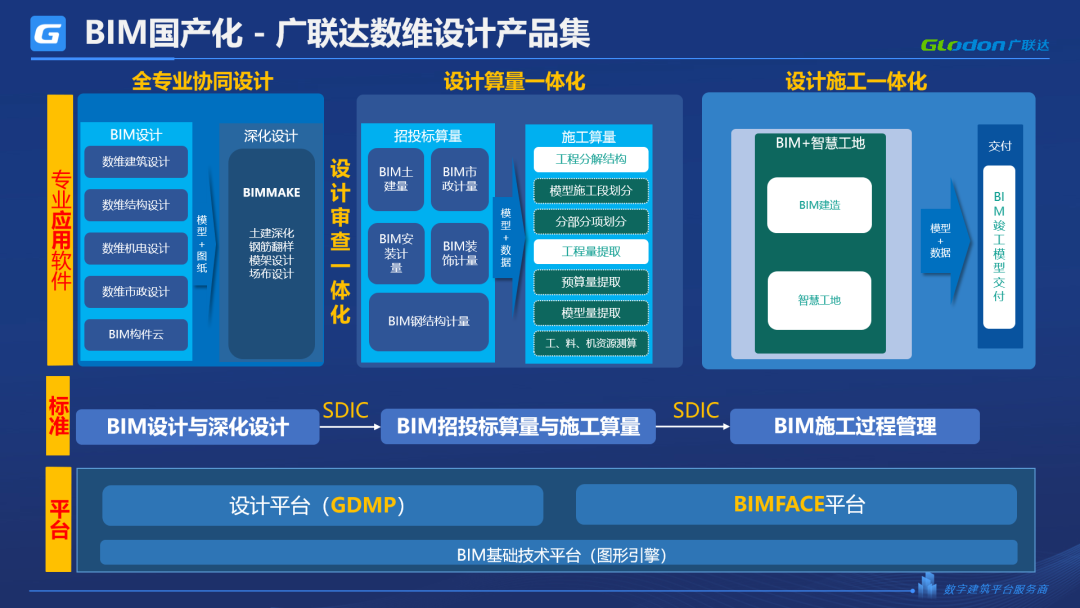Click the 施工算量 column header

(588, 136)
